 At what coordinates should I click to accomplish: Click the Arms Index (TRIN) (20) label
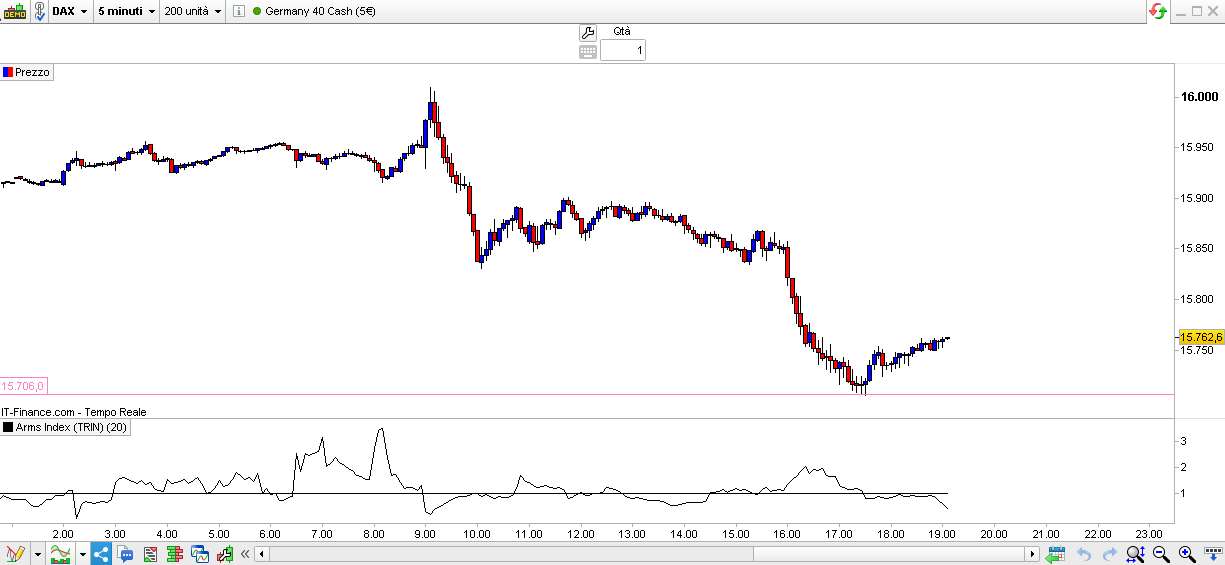(x=72, y=428)
